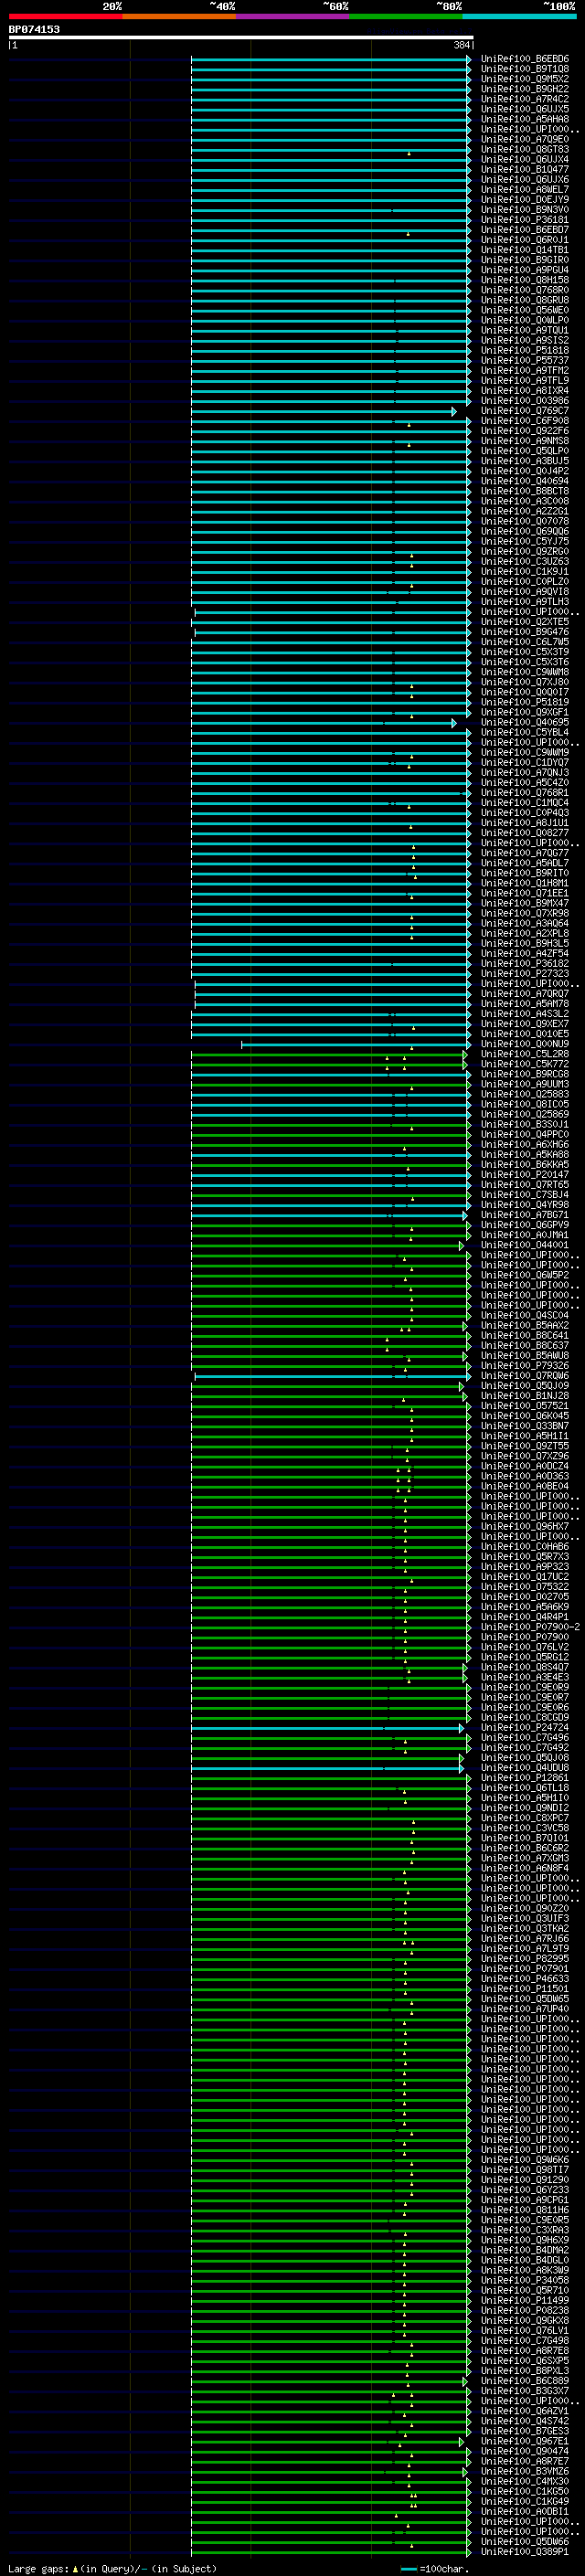
Task: Open the UniRef100_Q00NU9 hit
Action: pyautogui.click(x=525, y=1044)
